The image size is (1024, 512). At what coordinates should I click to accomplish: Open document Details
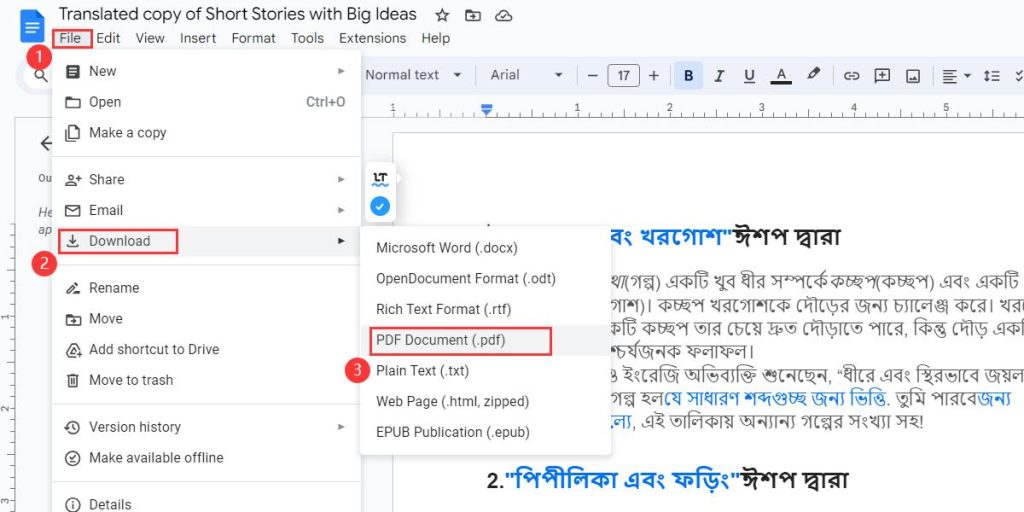pyautogui.click(x=206, y=504)
